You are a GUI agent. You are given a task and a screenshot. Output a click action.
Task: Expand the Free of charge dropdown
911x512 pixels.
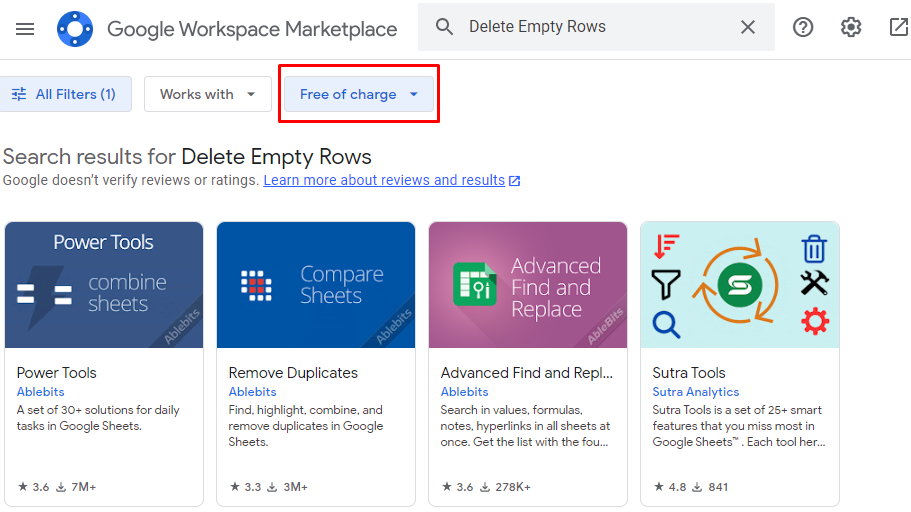click(358, 94)
